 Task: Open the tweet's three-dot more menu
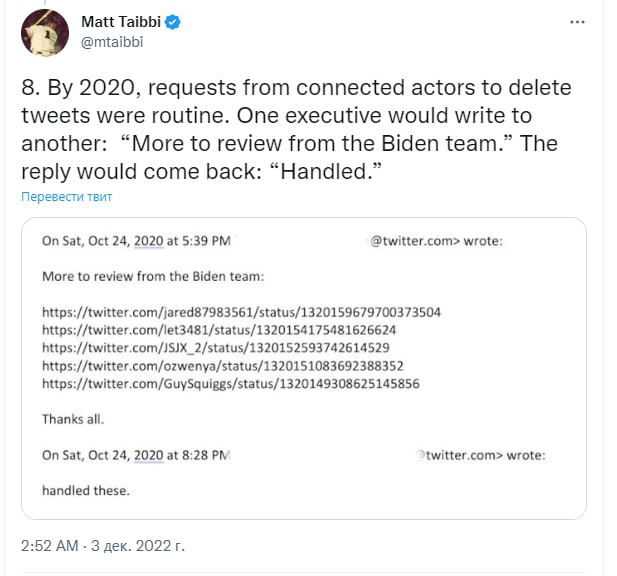tap(577, 22)
